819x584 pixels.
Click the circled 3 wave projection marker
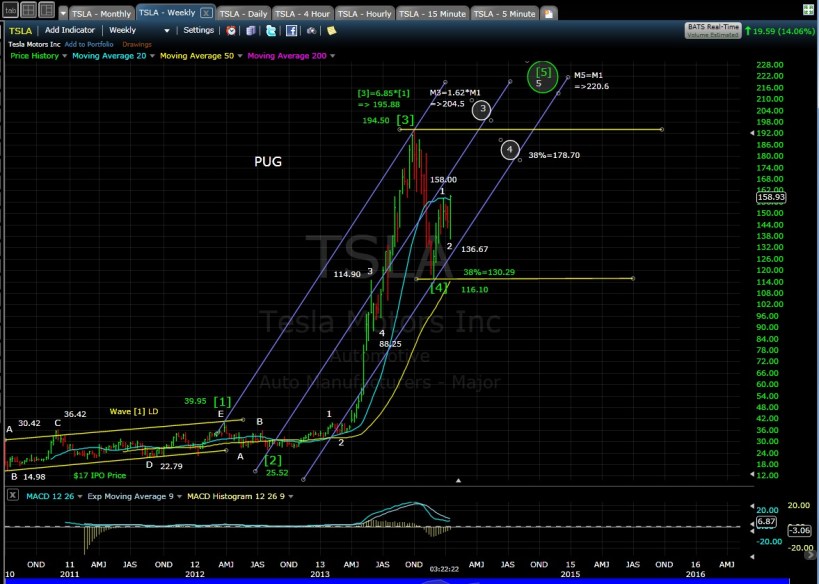(x=482, y=109)
